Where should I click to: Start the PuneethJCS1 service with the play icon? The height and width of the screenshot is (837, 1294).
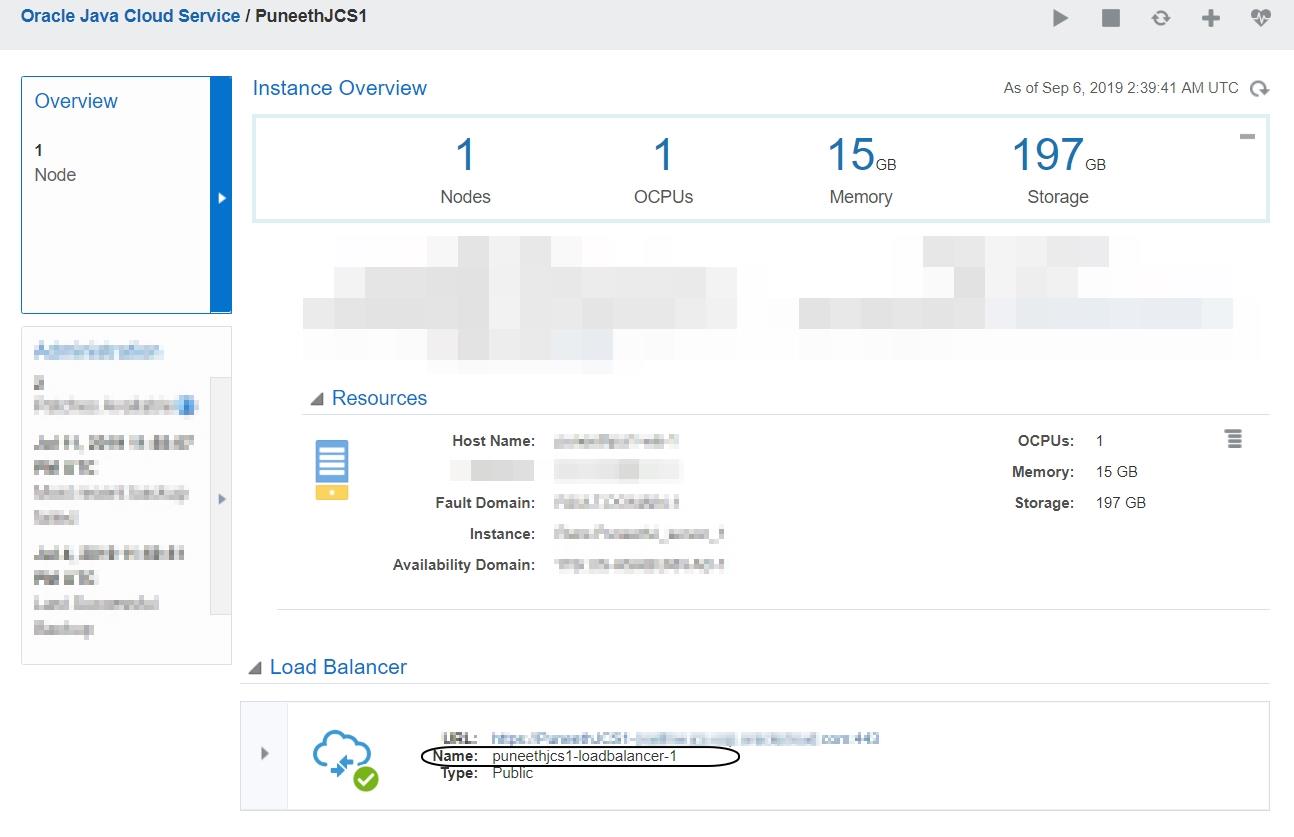(x=1061, y=18)
